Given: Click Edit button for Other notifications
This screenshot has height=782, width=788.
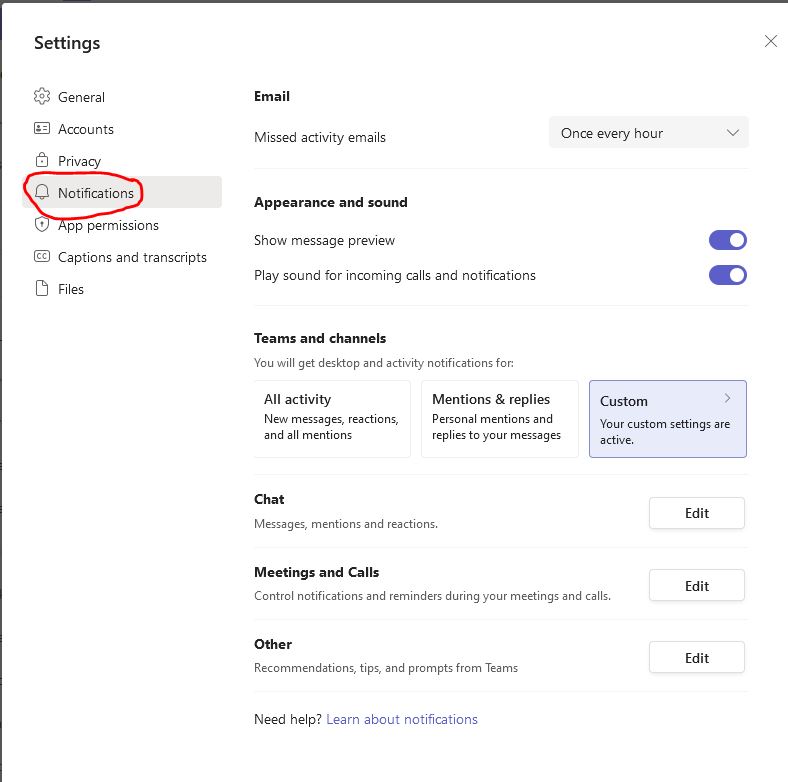Looking at the screenshot, I should pyautogui.click(x=696, y=657).
